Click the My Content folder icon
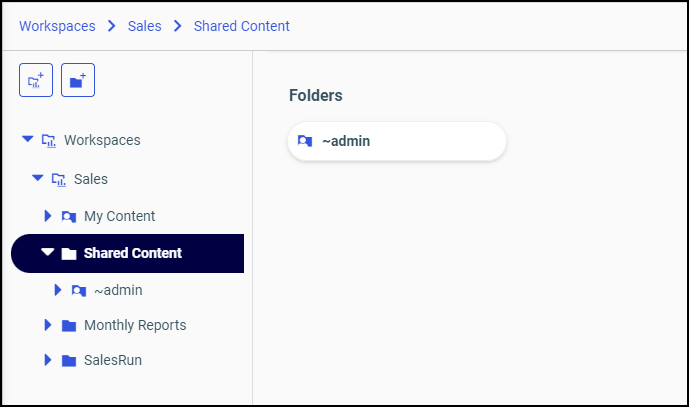The width and height of the screenshot is (689, 407). pyautogui.click(x=69, y=216)
